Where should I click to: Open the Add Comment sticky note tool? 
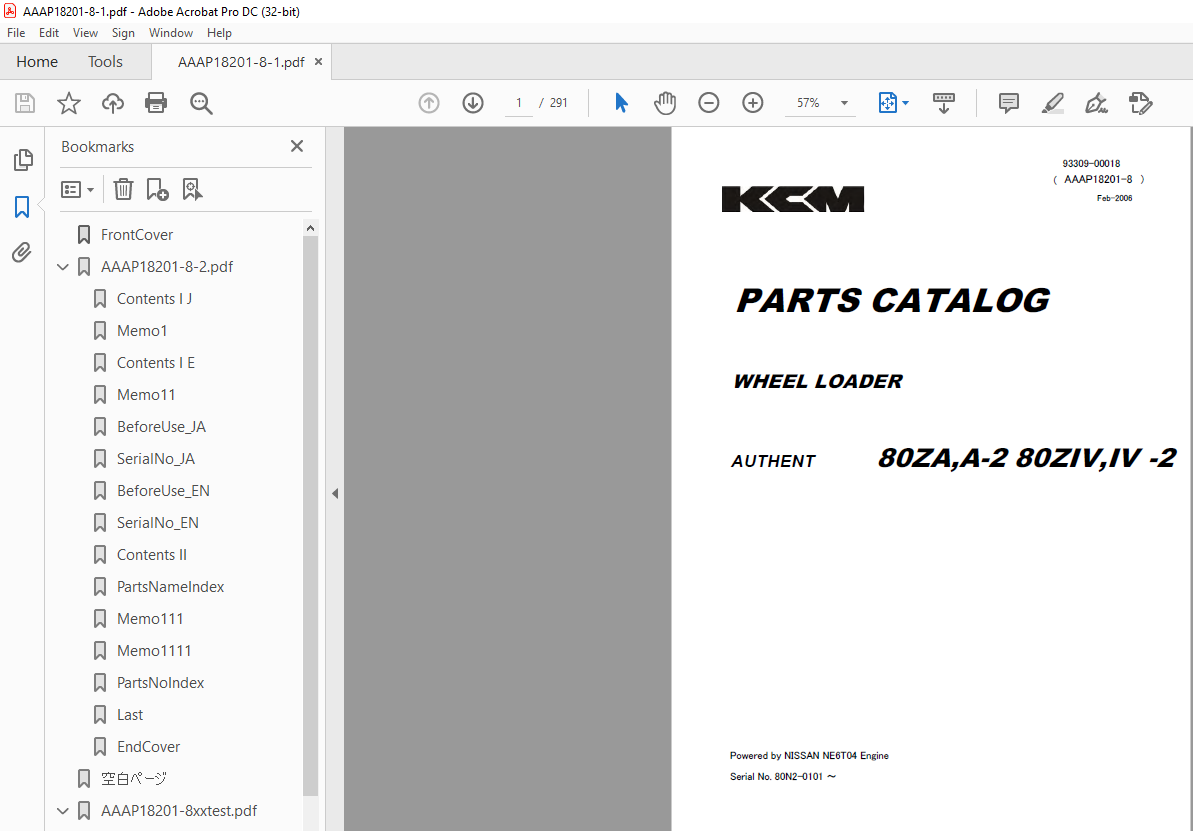[x=1009, y=103]
